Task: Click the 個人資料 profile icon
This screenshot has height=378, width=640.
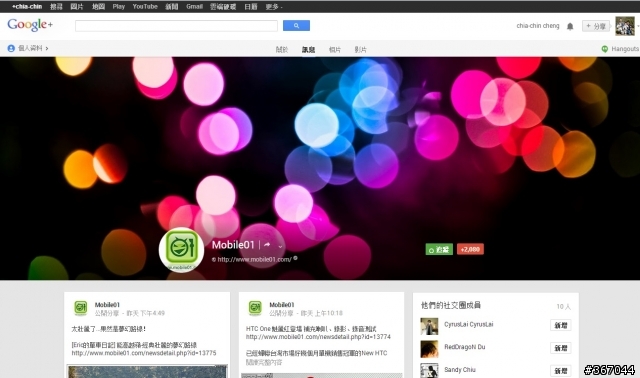Action: pos(11,48)
